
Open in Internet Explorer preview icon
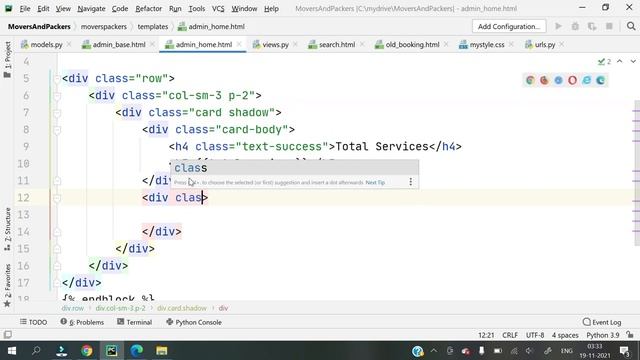pyautogui.click(x=587, y=80)
